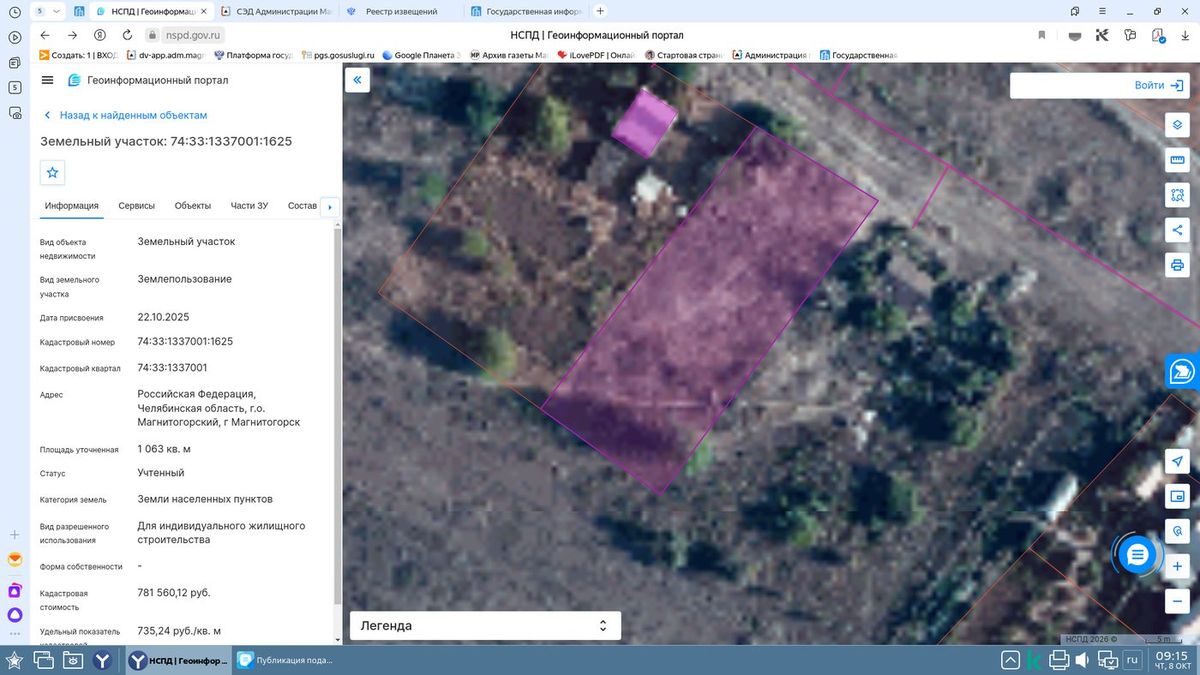Open the volume control in tray
Viewport: 1200px width, 675px height.
[1082, 660]
